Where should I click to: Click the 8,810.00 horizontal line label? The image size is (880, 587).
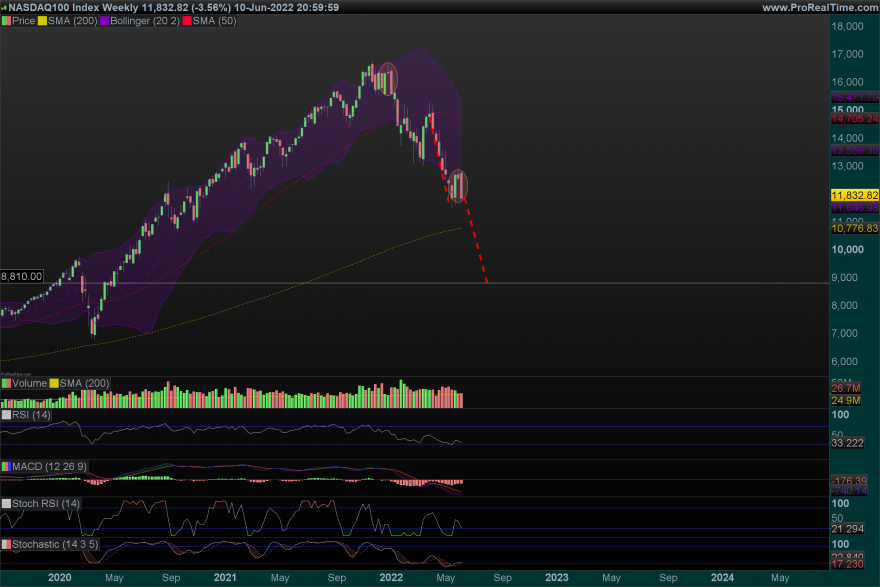click(x=21, y=276)
